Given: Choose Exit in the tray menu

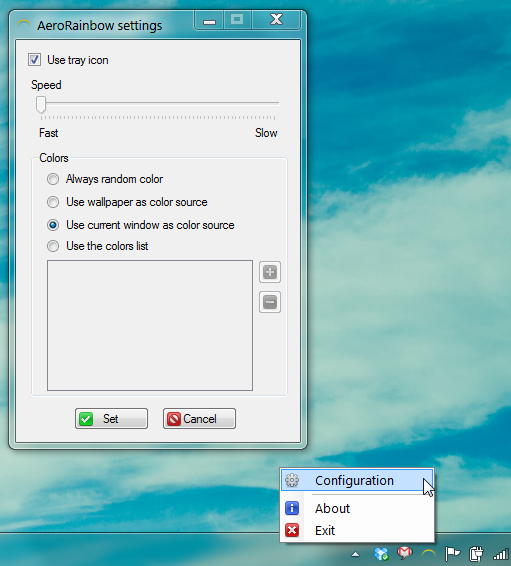Looking at the screenshot, I should [357, 530].
